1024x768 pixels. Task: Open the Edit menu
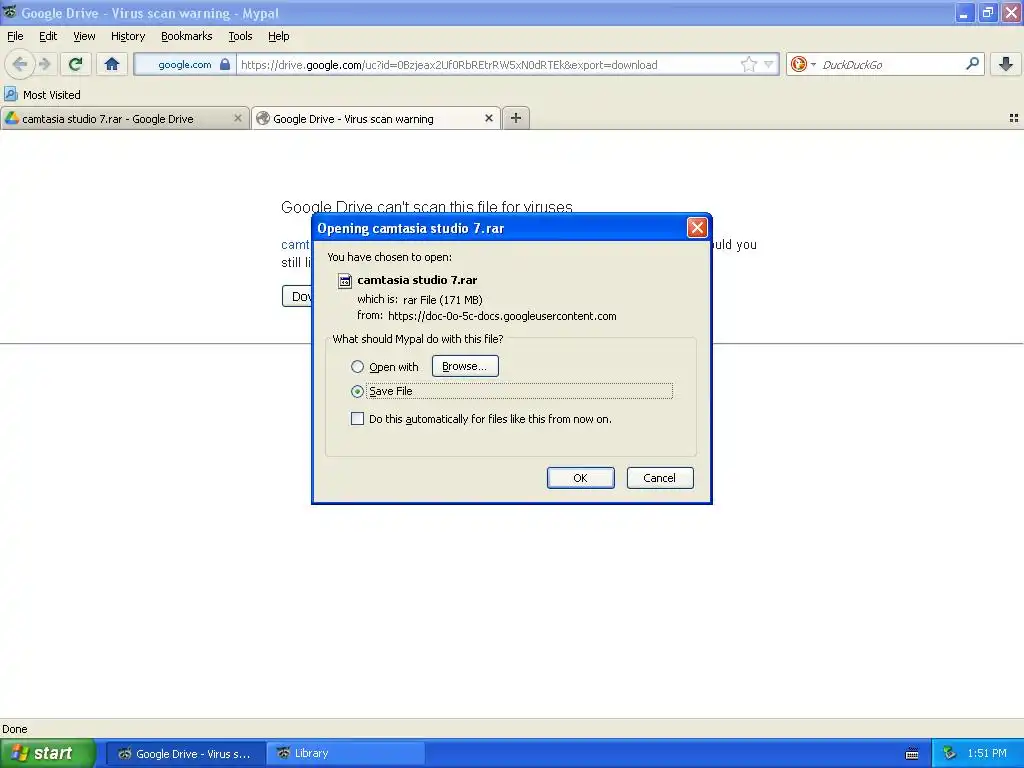pos(48,36)
